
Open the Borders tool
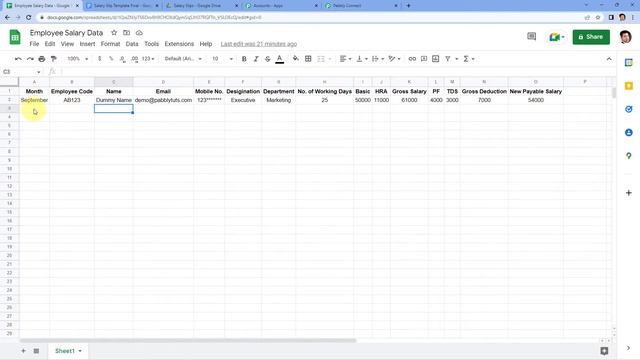pyautogui.click(x=308, y=59)
